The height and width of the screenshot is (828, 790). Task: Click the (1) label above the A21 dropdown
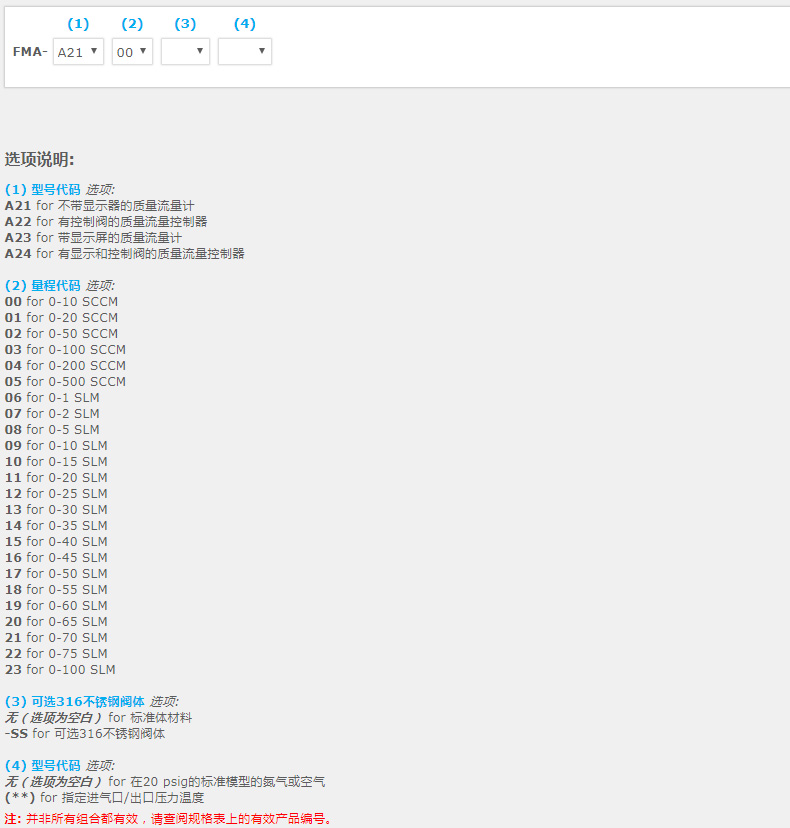click(77, 23)
